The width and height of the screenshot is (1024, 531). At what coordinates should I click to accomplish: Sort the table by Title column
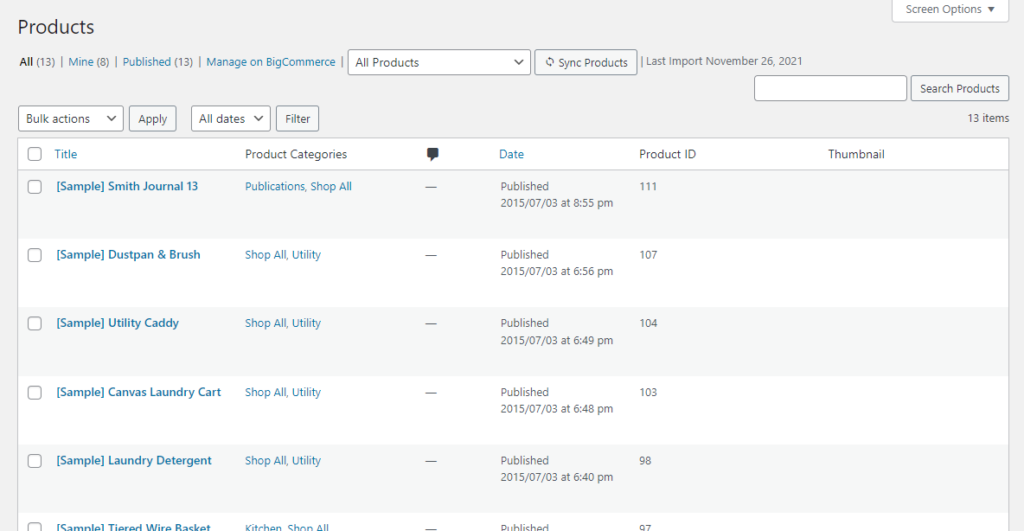[66, 154]
